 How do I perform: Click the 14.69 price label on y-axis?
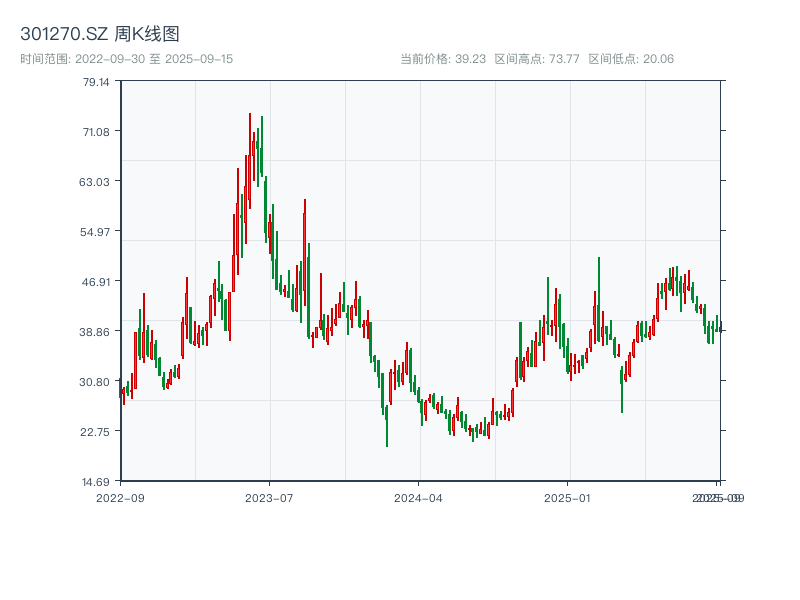tap(95, 481)
